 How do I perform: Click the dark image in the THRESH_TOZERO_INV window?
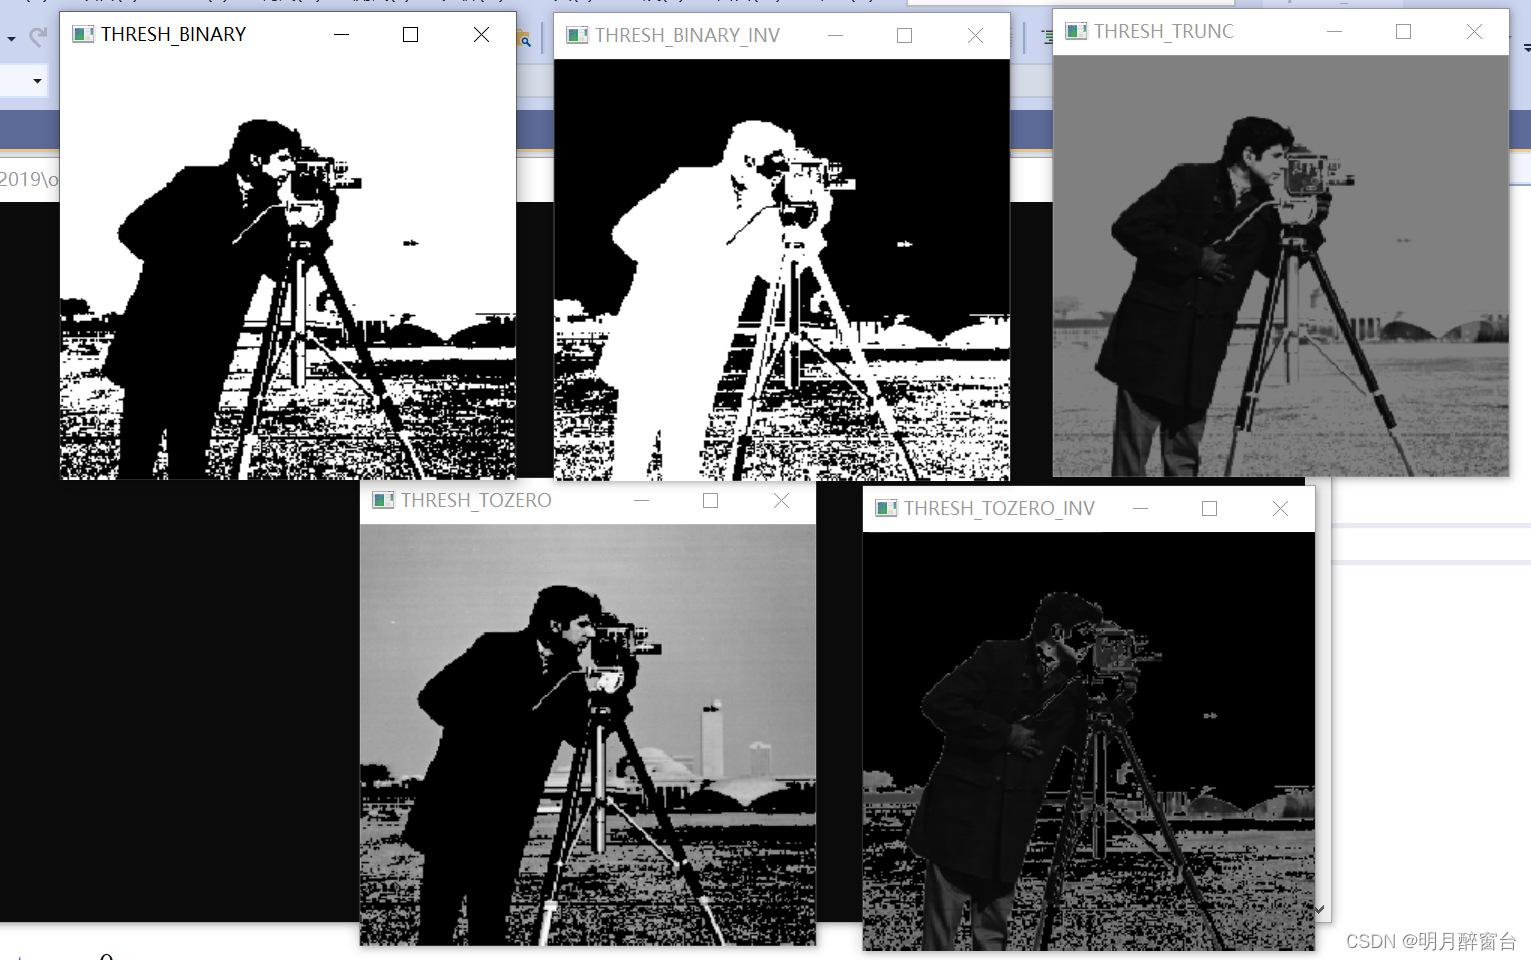(1089, 741)
